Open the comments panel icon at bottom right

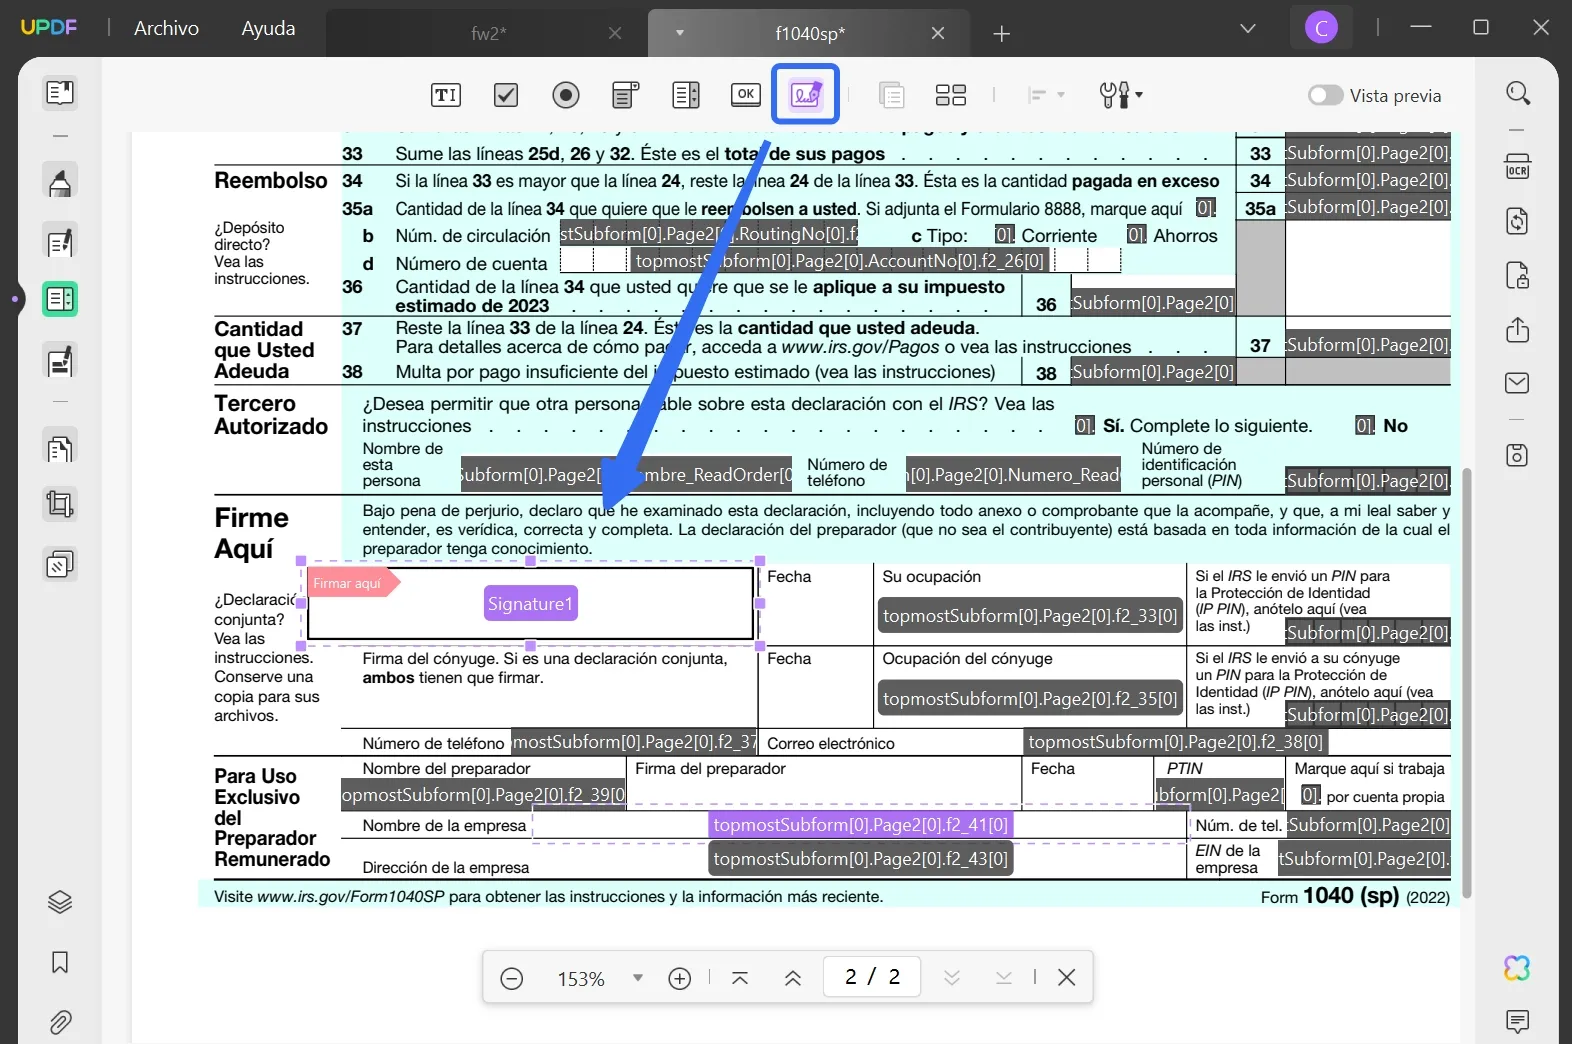[1518, 1021]
